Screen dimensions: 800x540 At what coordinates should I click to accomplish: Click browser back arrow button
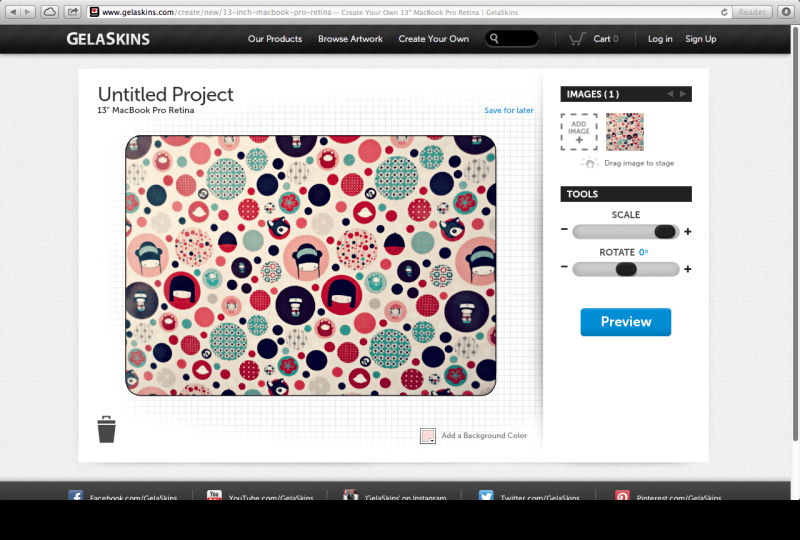coord(13,11)
